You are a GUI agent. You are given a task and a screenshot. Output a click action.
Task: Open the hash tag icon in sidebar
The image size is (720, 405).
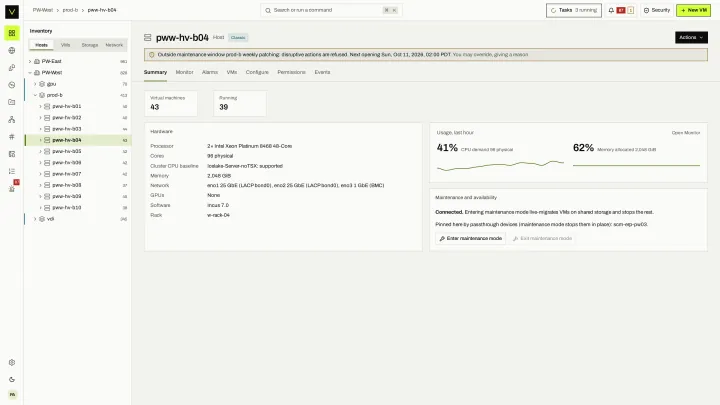[x=12, y=136]
